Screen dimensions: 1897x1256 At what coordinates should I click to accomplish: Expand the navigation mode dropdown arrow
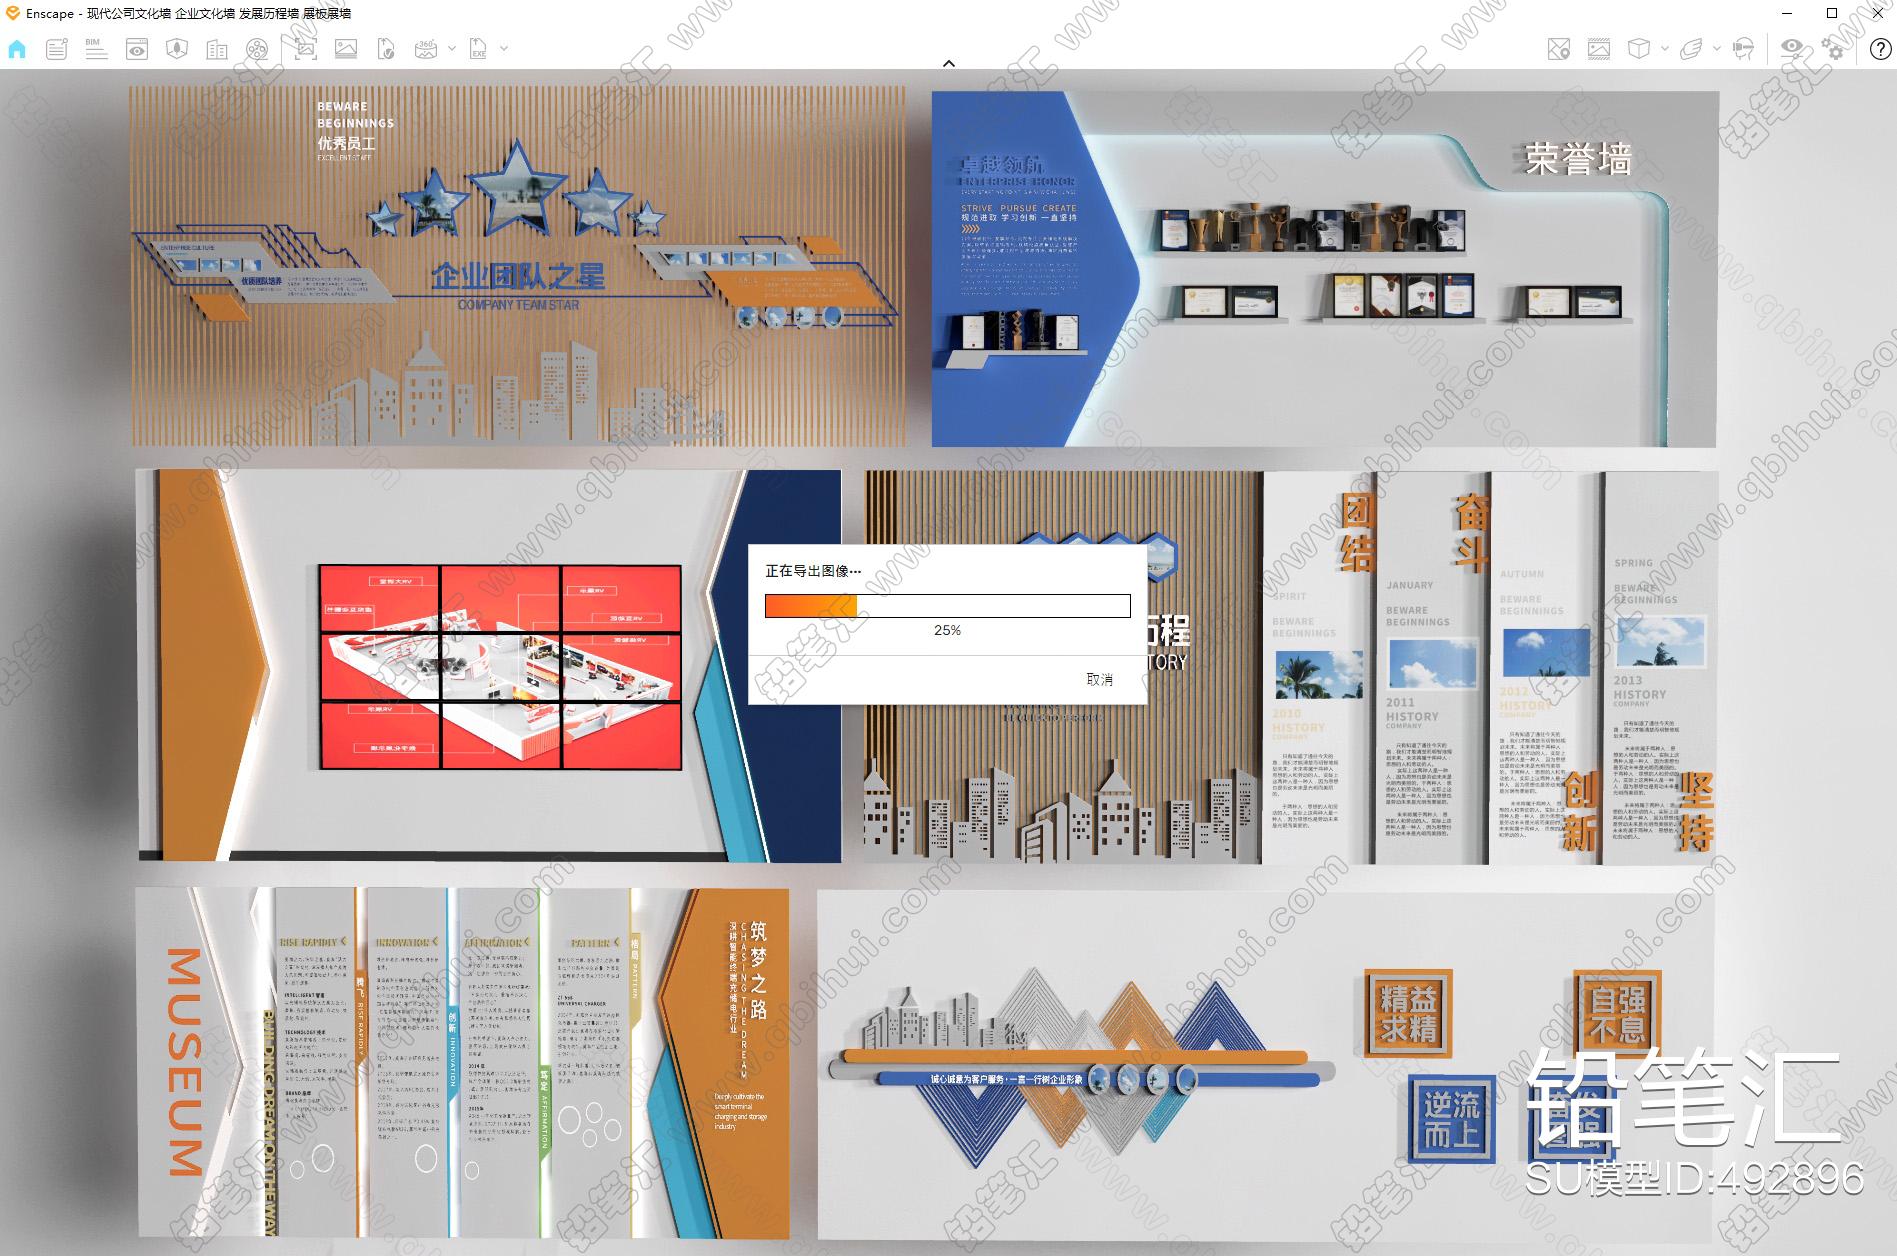pos(1716,48)
